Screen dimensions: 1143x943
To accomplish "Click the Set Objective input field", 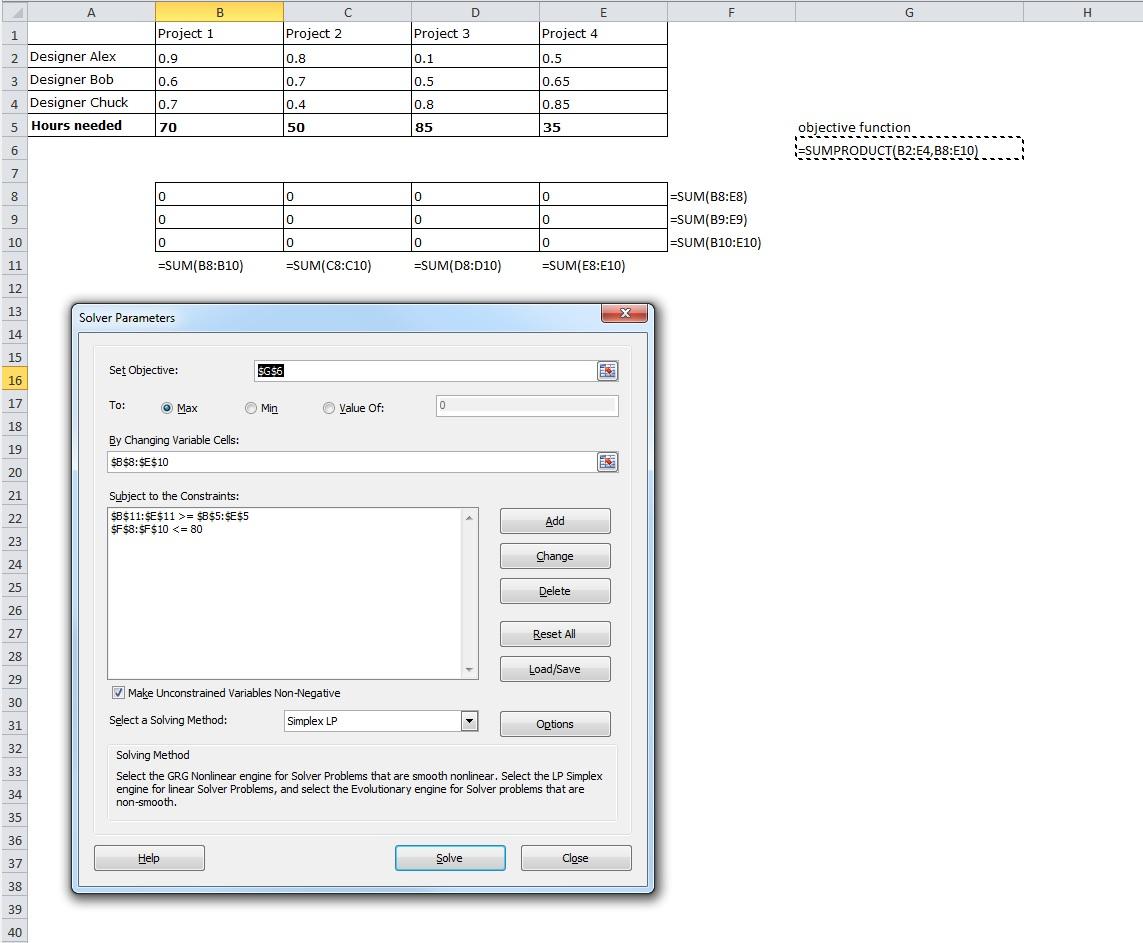I will click(x=425, y=371).
